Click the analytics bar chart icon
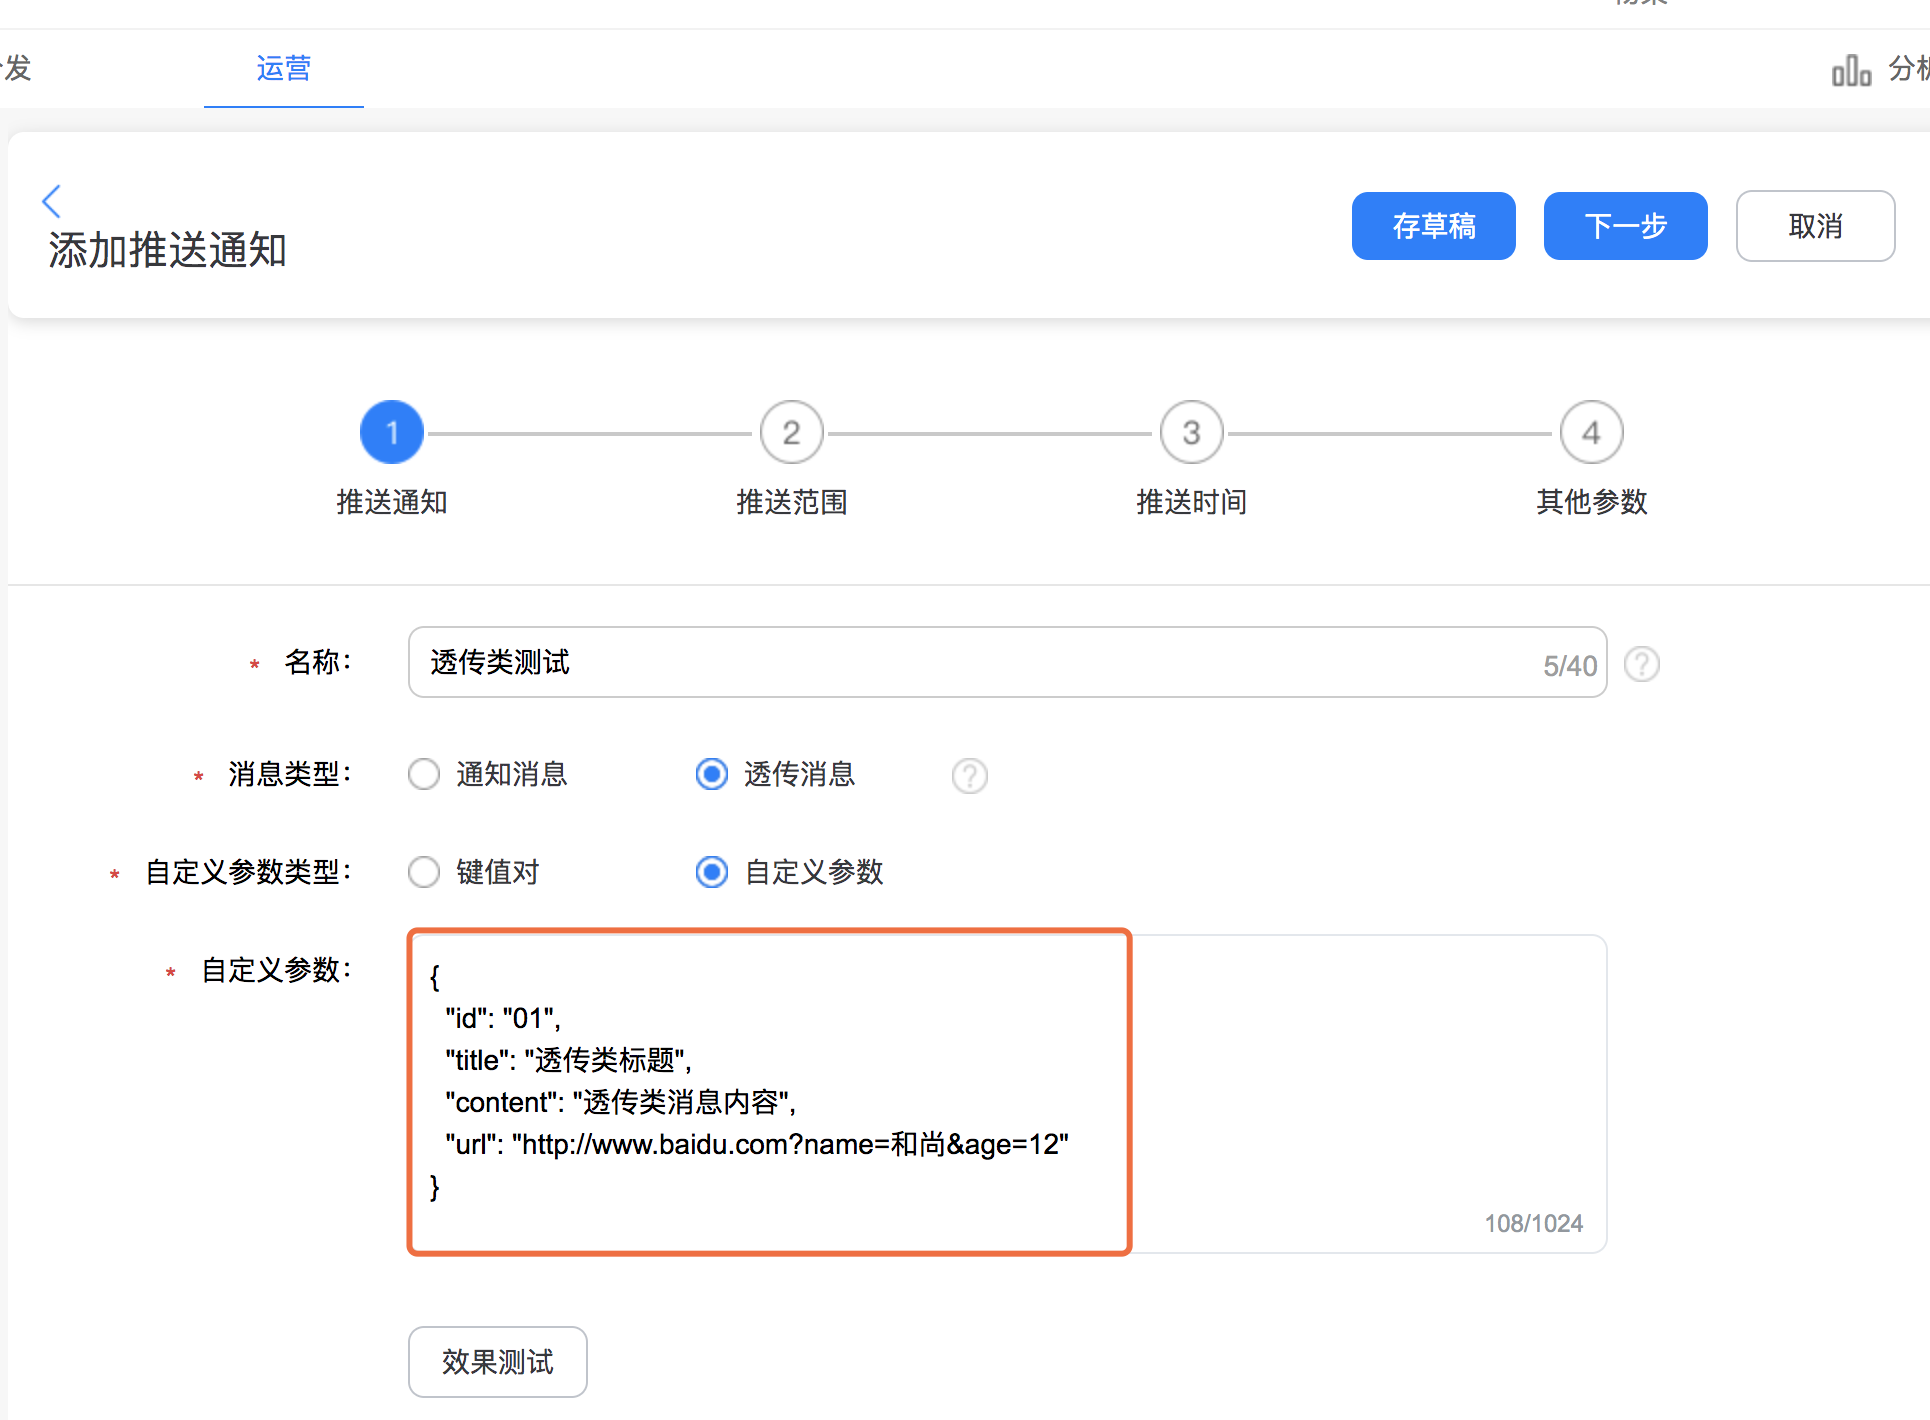This screenshot has height=1420, width=1930. click(1850, 70)
